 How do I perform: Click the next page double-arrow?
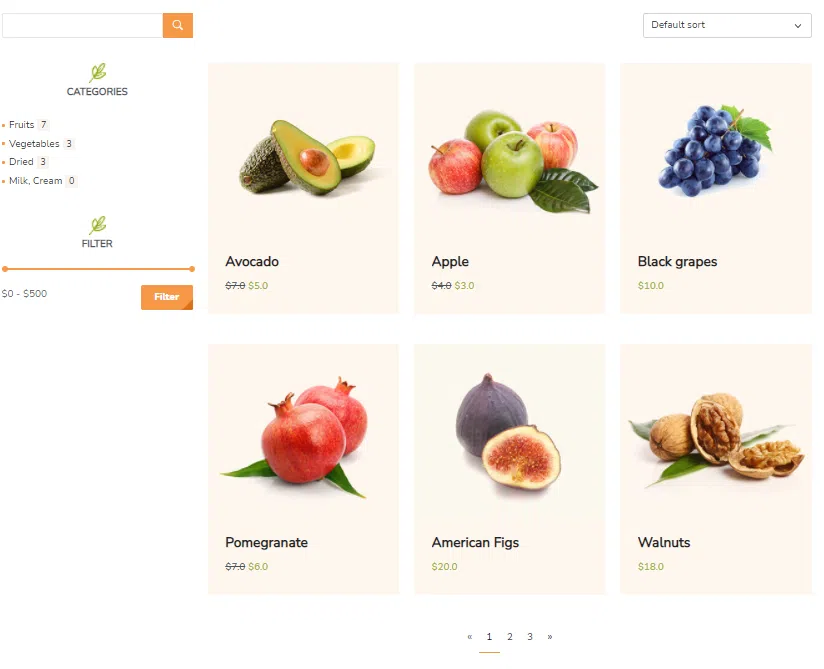coord(550,636)
